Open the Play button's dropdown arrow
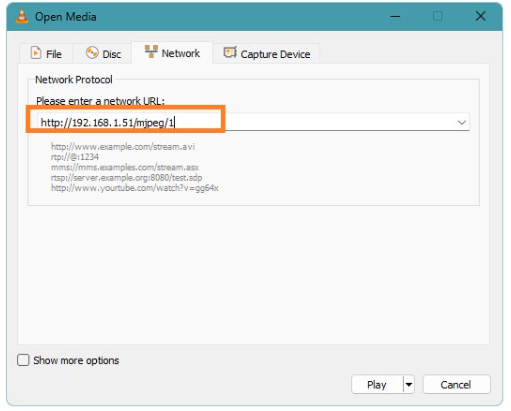 coord(409,385)
